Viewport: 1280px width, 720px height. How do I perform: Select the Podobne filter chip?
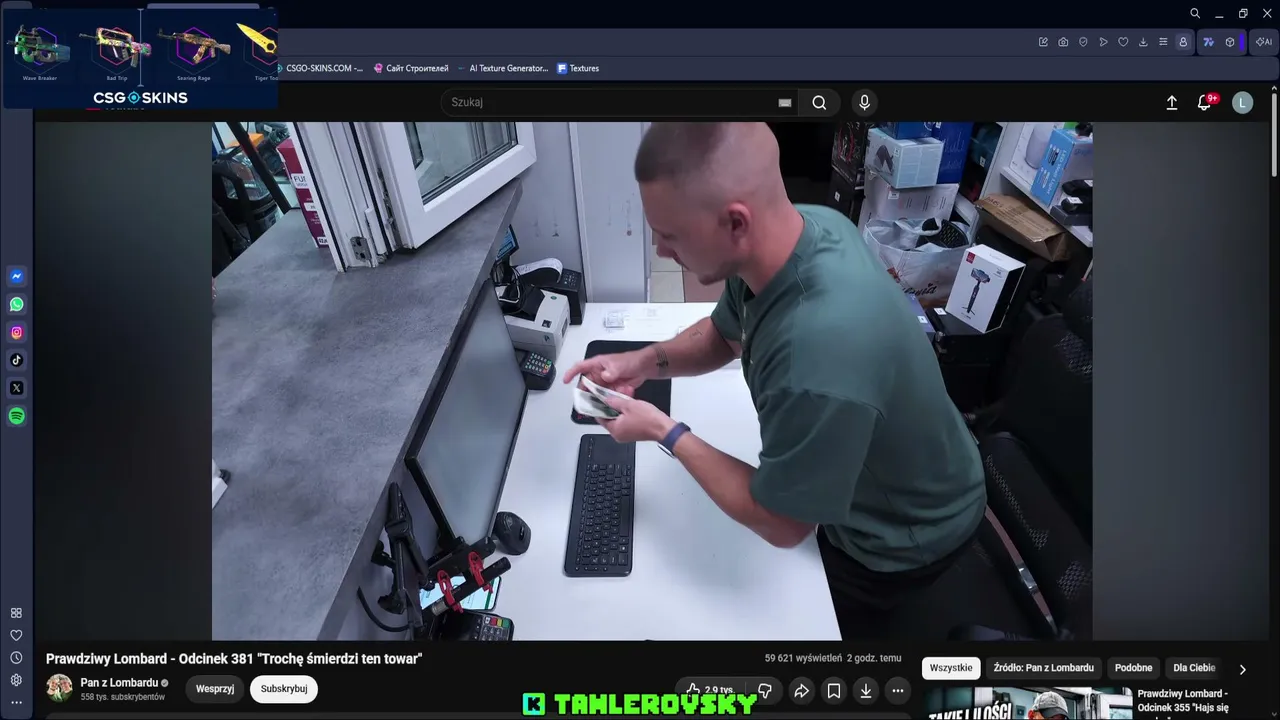point(1133,668)
